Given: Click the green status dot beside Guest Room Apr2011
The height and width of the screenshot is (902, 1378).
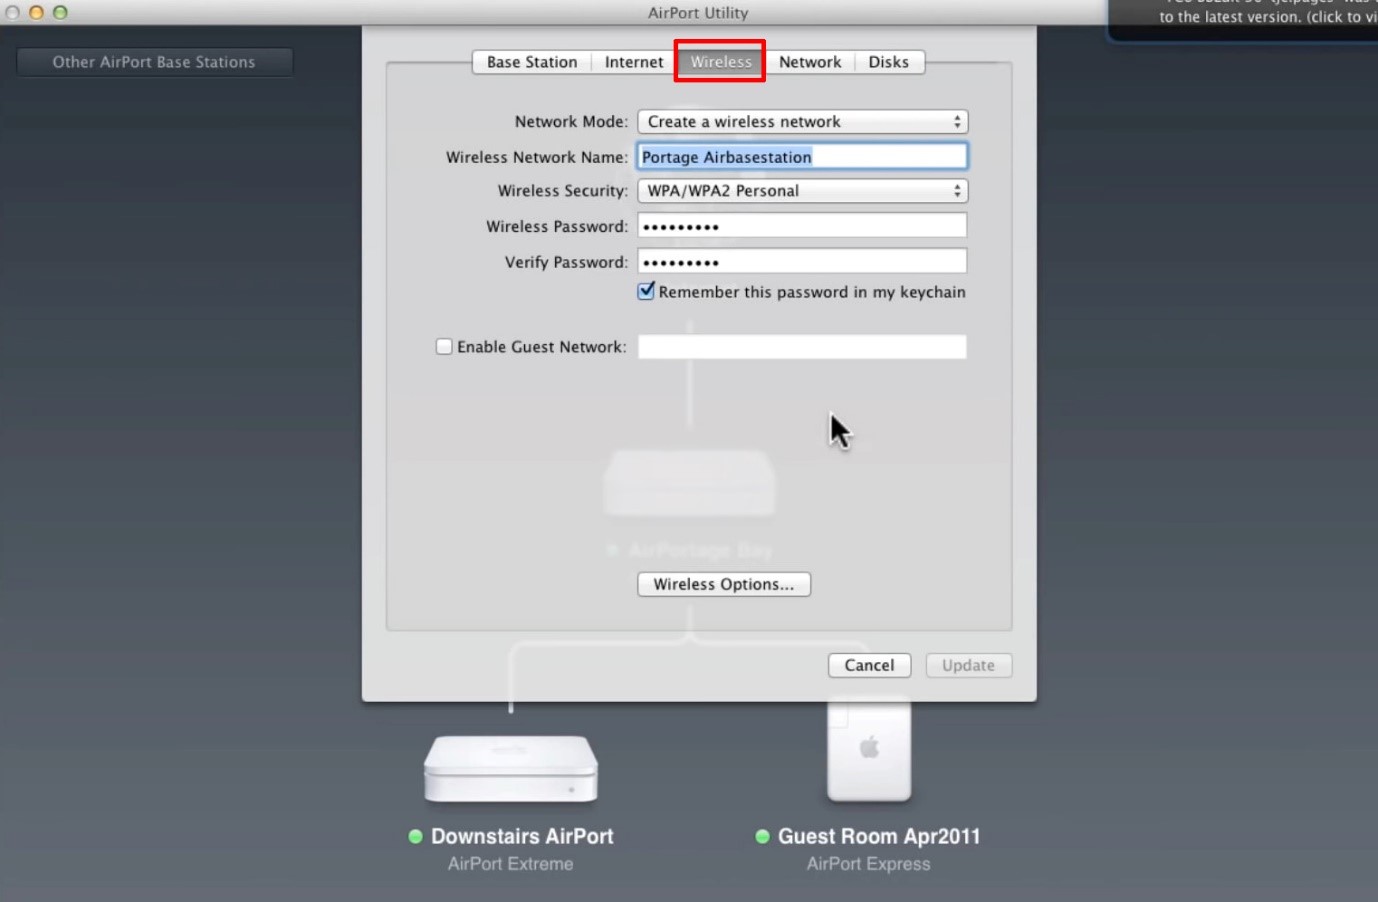Looking at the screenshot, I should coord(764,836).
